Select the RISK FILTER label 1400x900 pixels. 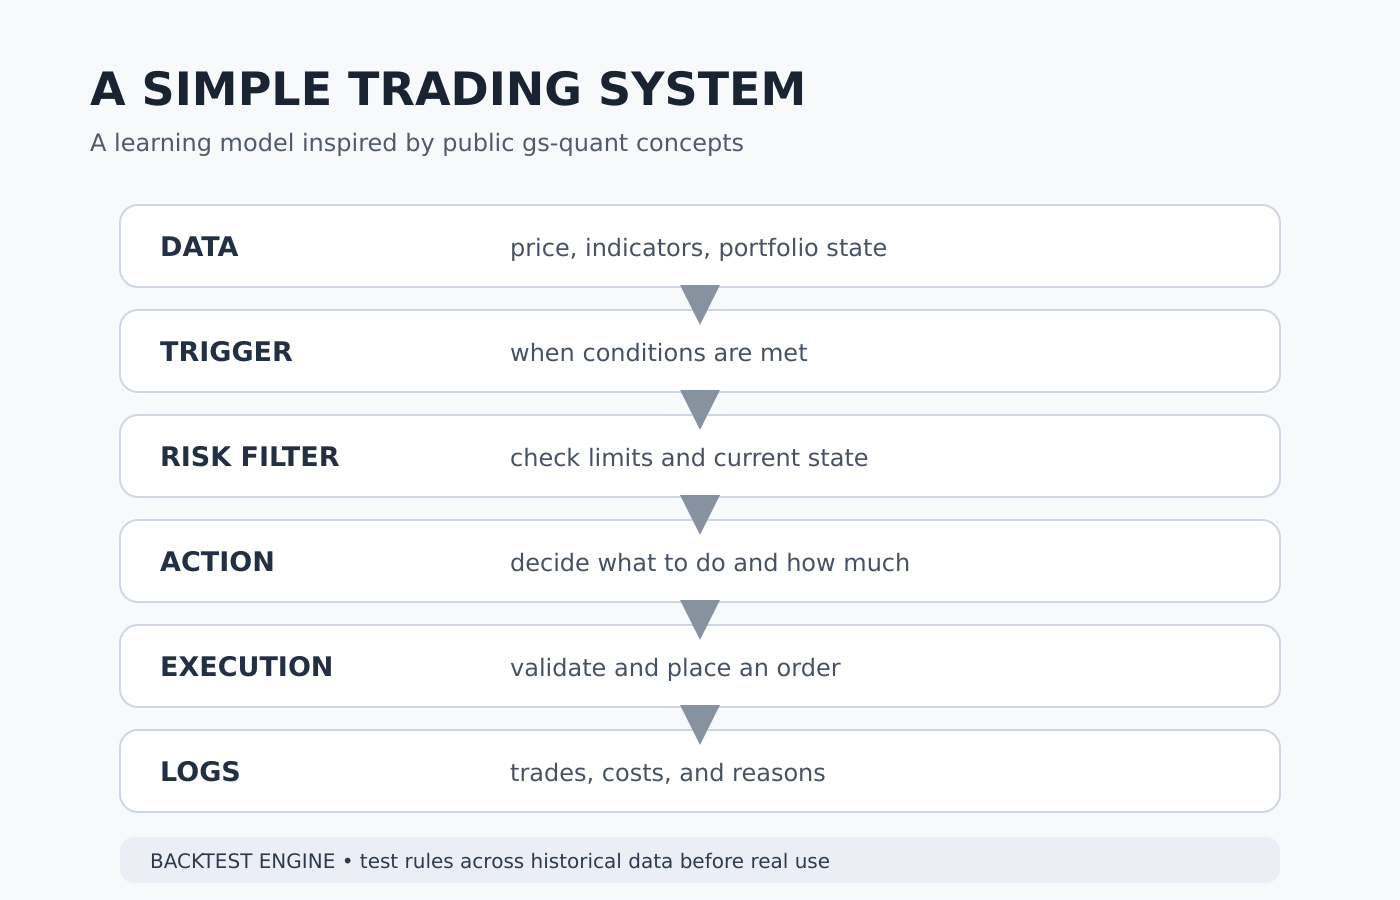(249, 457)
